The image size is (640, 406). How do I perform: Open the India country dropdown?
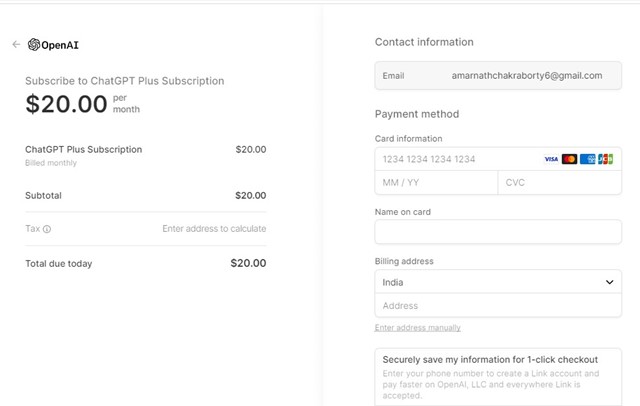coord(498,282)
